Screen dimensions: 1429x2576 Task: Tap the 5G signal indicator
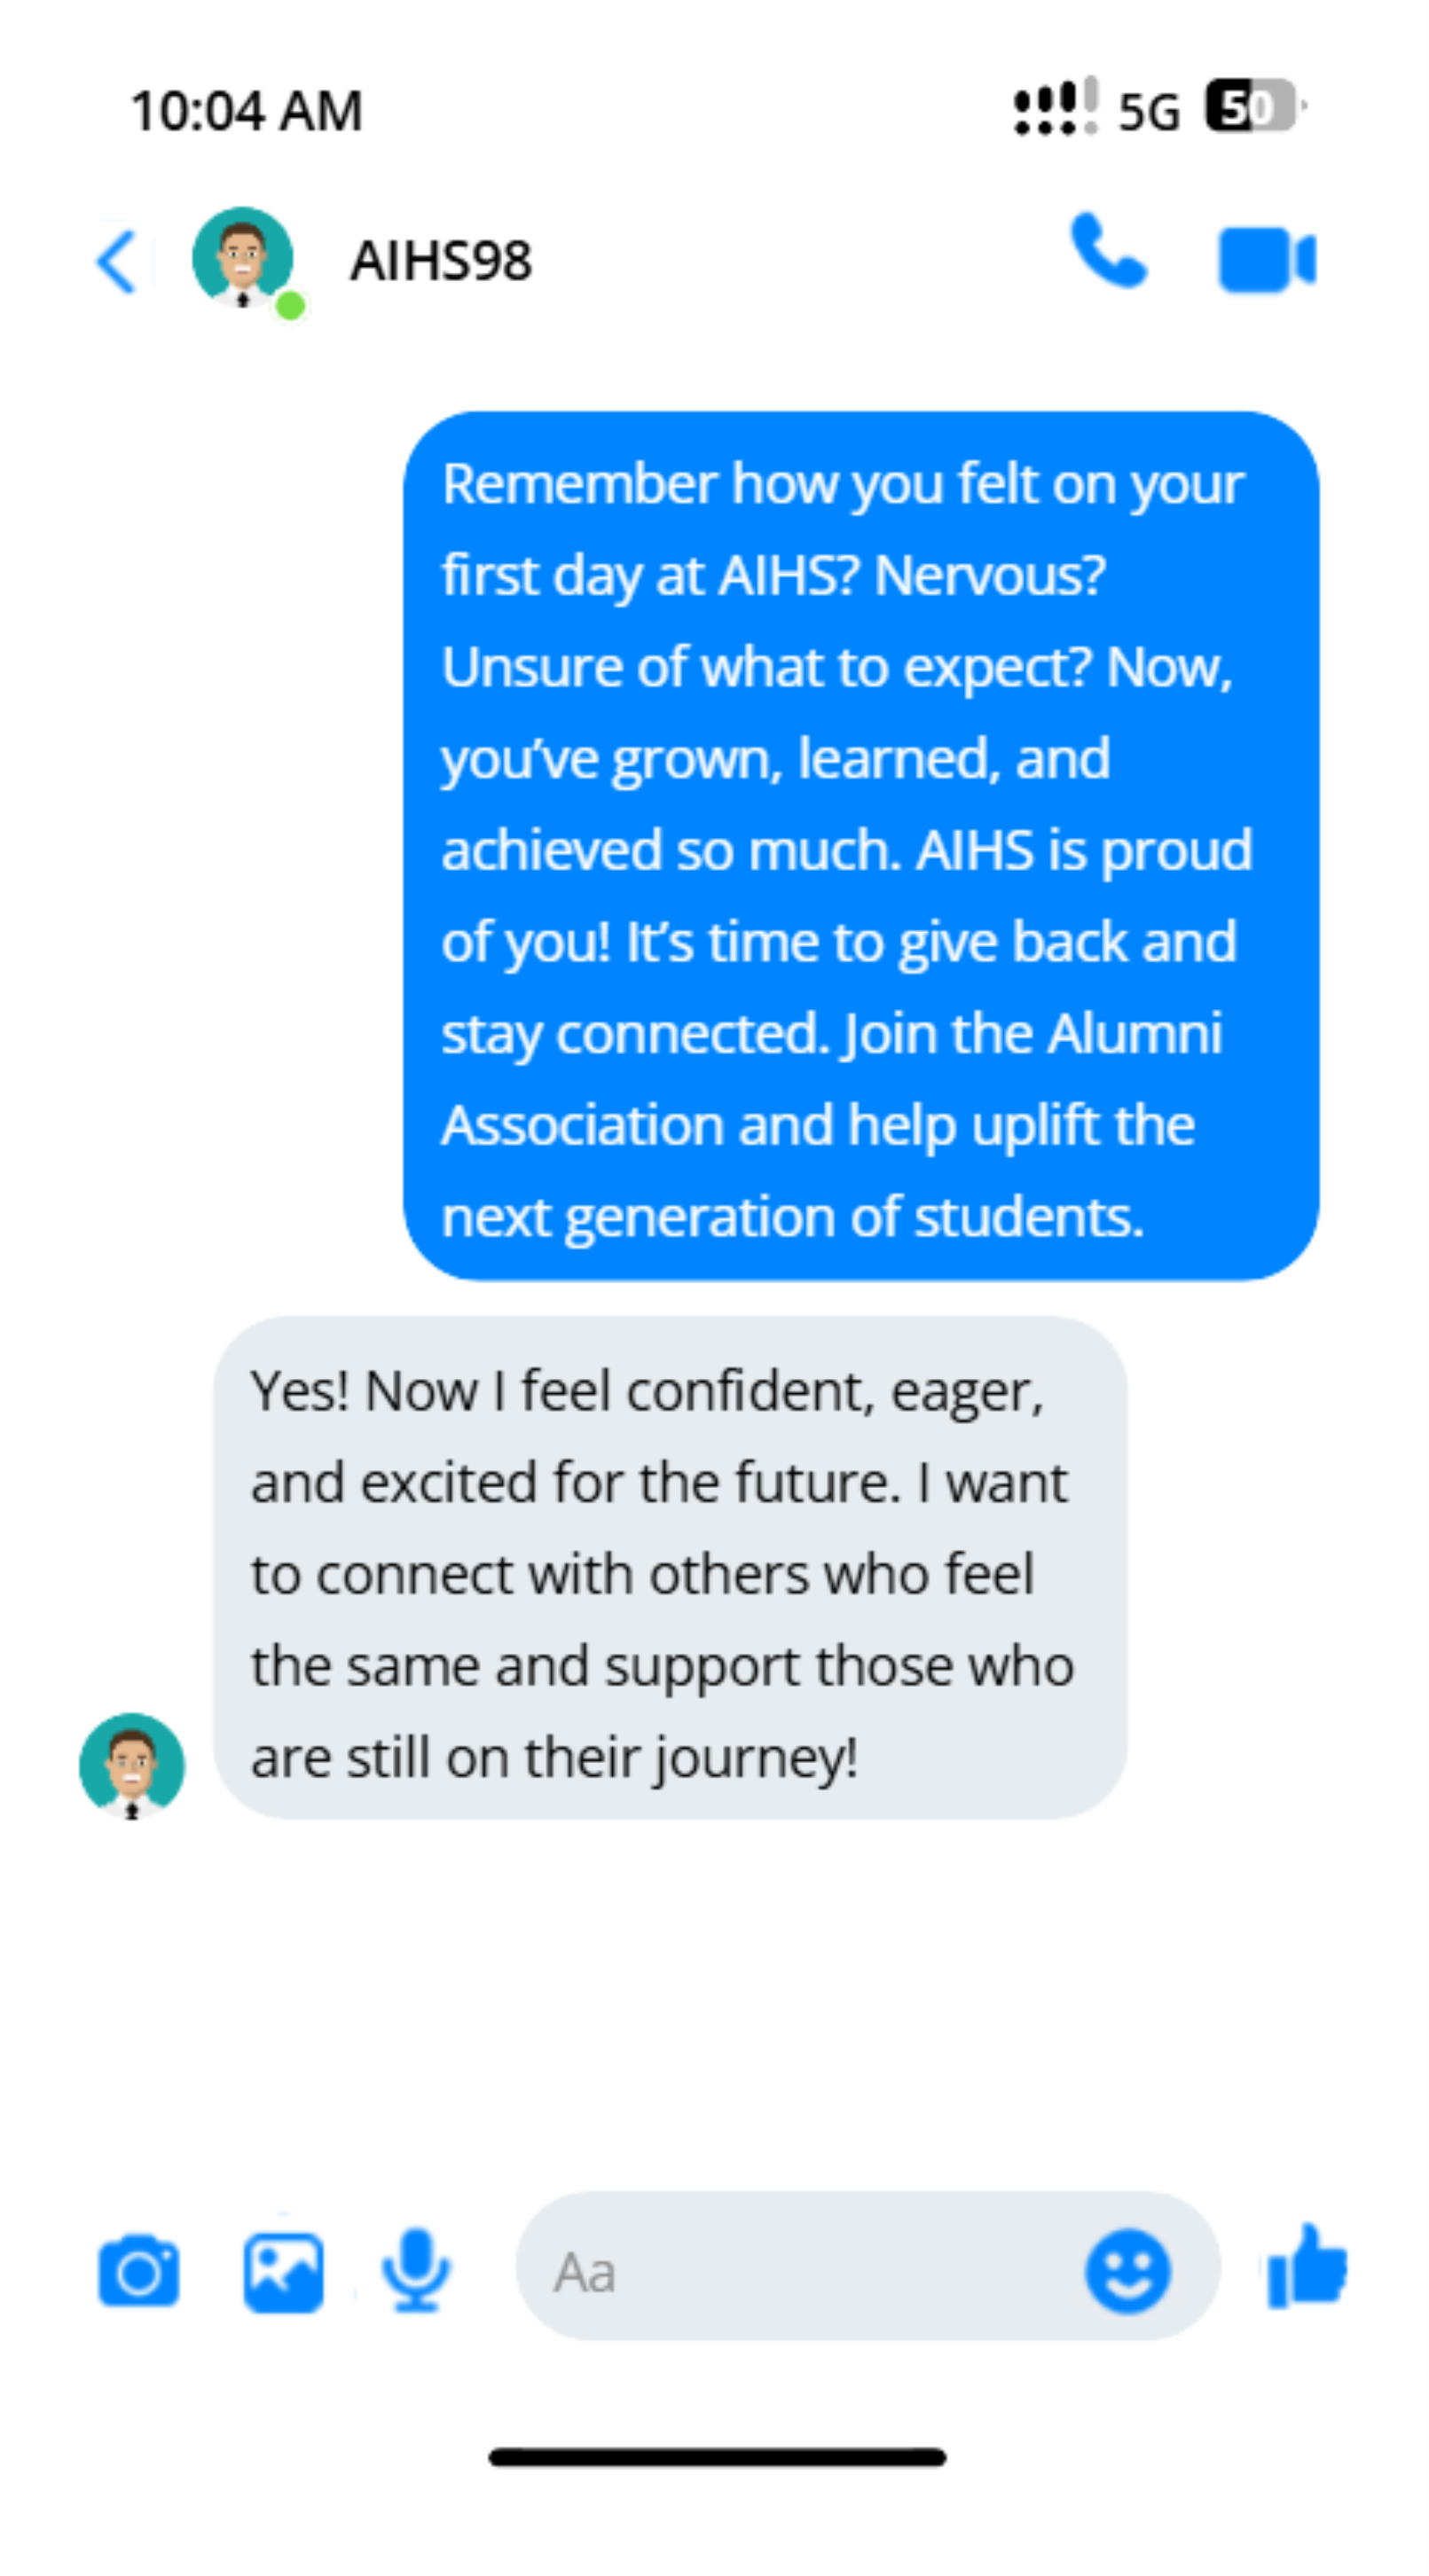click(1148, 111)
